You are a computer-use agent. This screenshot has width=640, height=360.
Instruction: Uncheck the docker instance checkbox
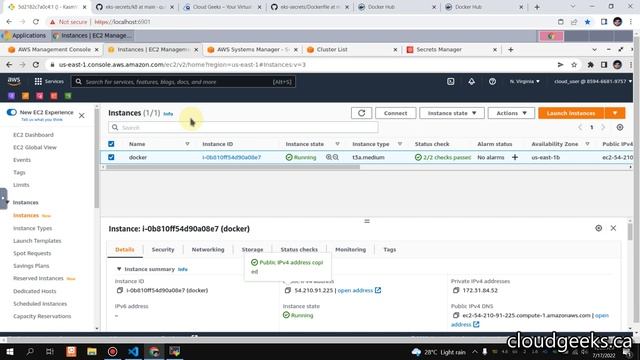pos(111,157)
